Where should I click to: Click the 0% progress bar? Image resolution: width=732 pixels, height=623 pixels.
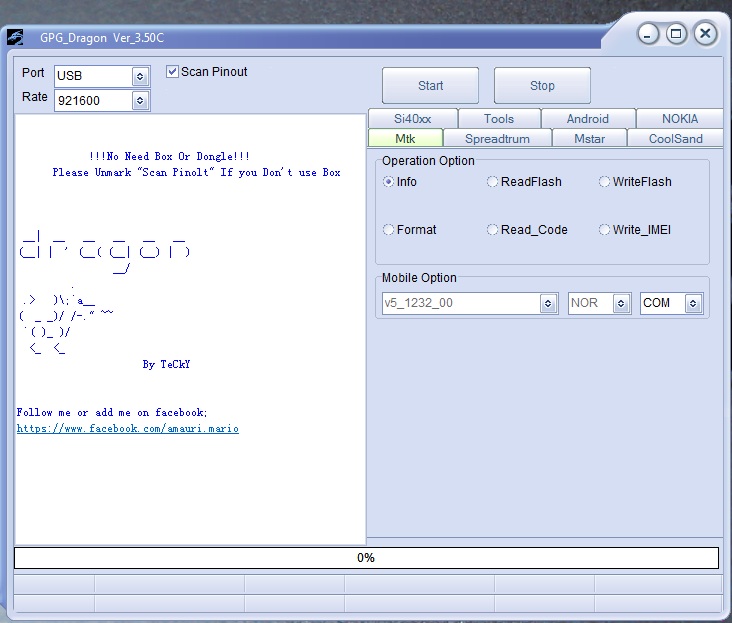366,558
